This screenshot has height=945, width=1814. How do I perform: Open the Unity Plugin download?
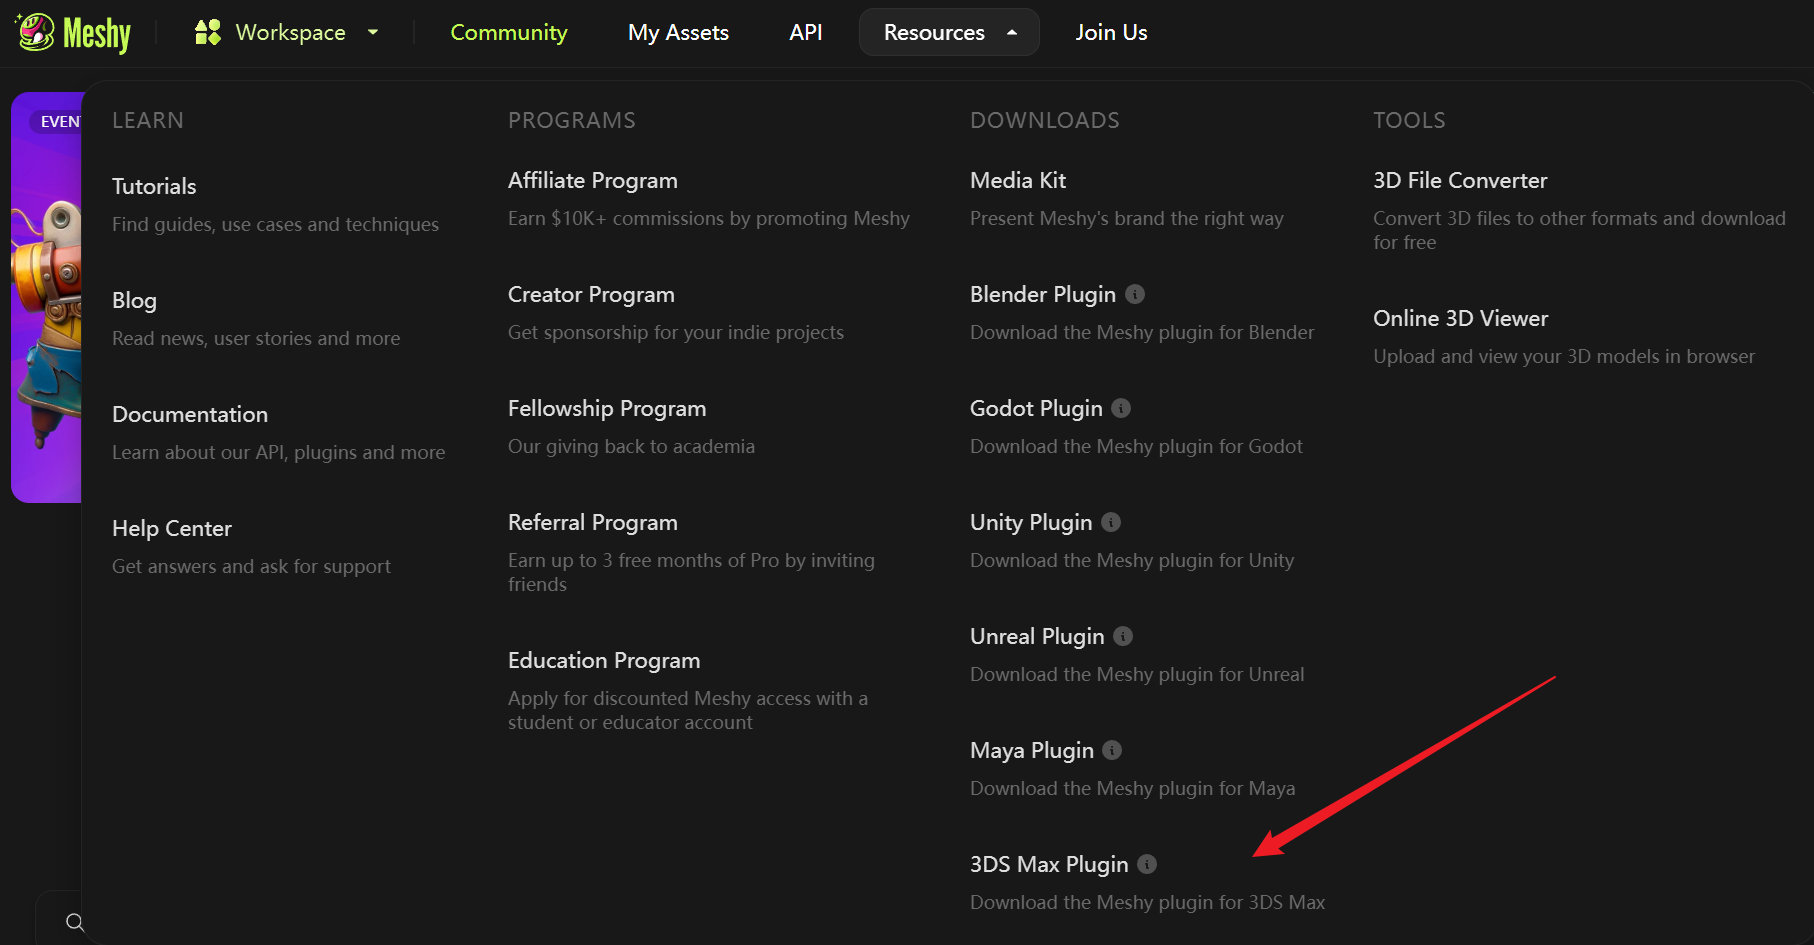coord(1031,522)
